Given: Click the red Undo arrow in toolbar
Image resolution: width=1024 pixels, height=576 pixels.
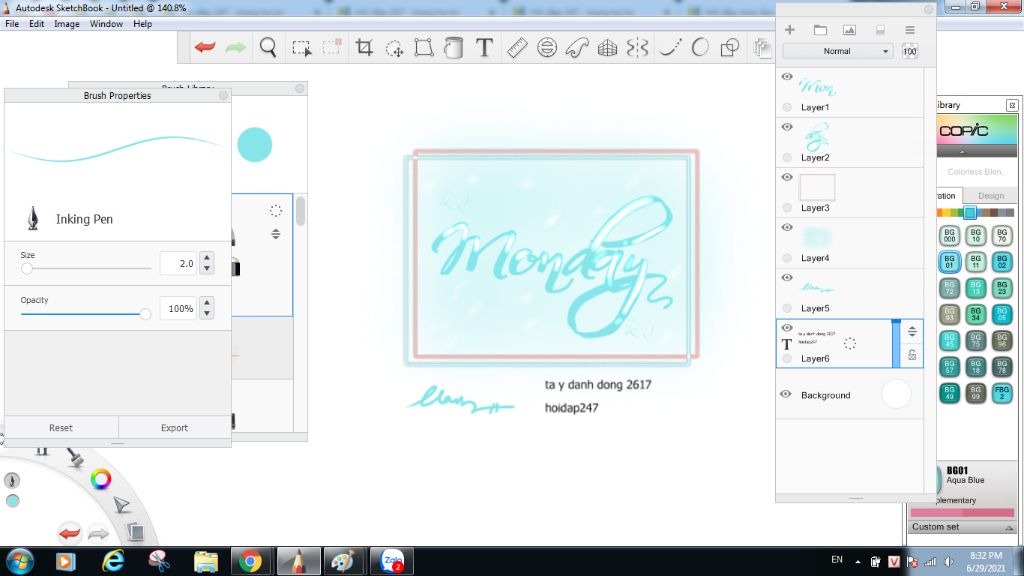Looking at the screenshot, I should pyautogui.click(x=205, y=47).
